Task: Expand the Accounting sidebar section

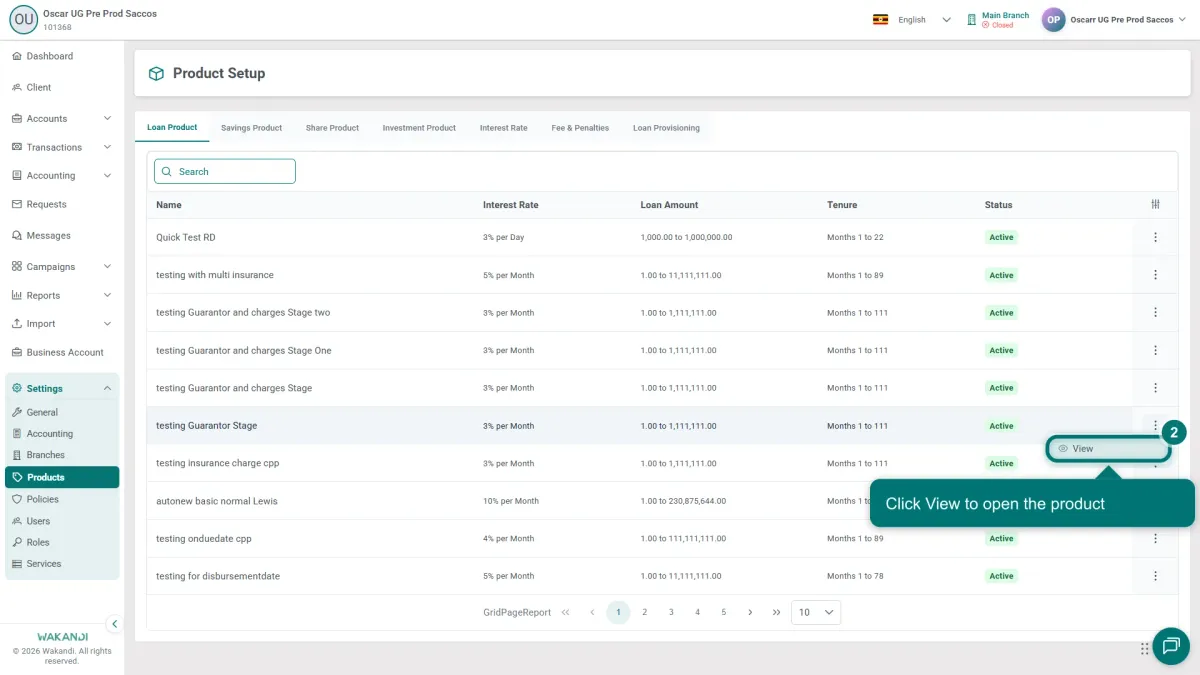Action: [x=60, y=175]
